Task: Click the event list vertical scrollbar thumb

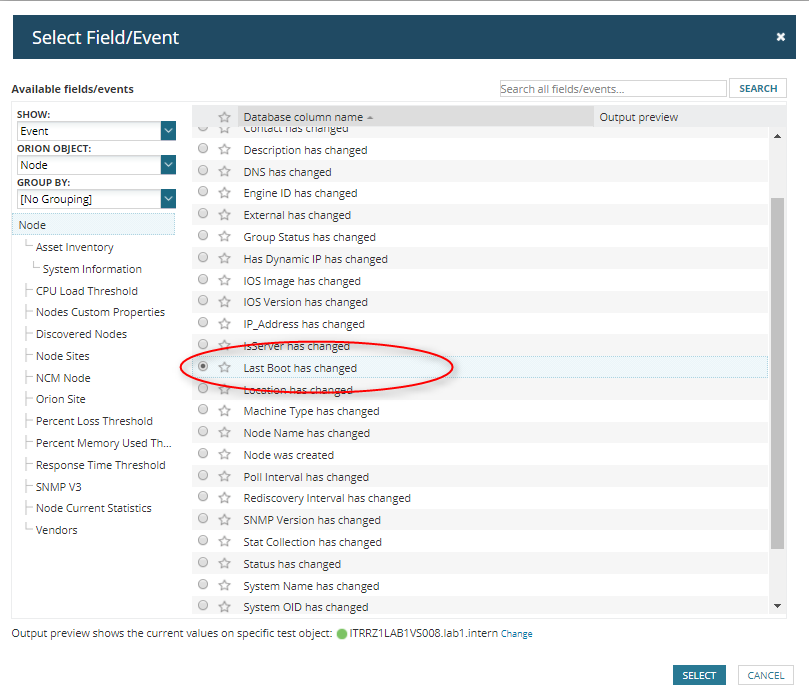Action: (777, 373)
